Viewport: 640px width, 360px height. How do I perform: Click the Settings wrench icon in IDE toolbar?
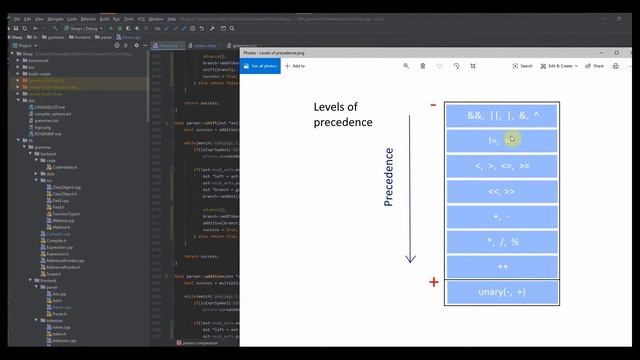click(x=212, y=28)
